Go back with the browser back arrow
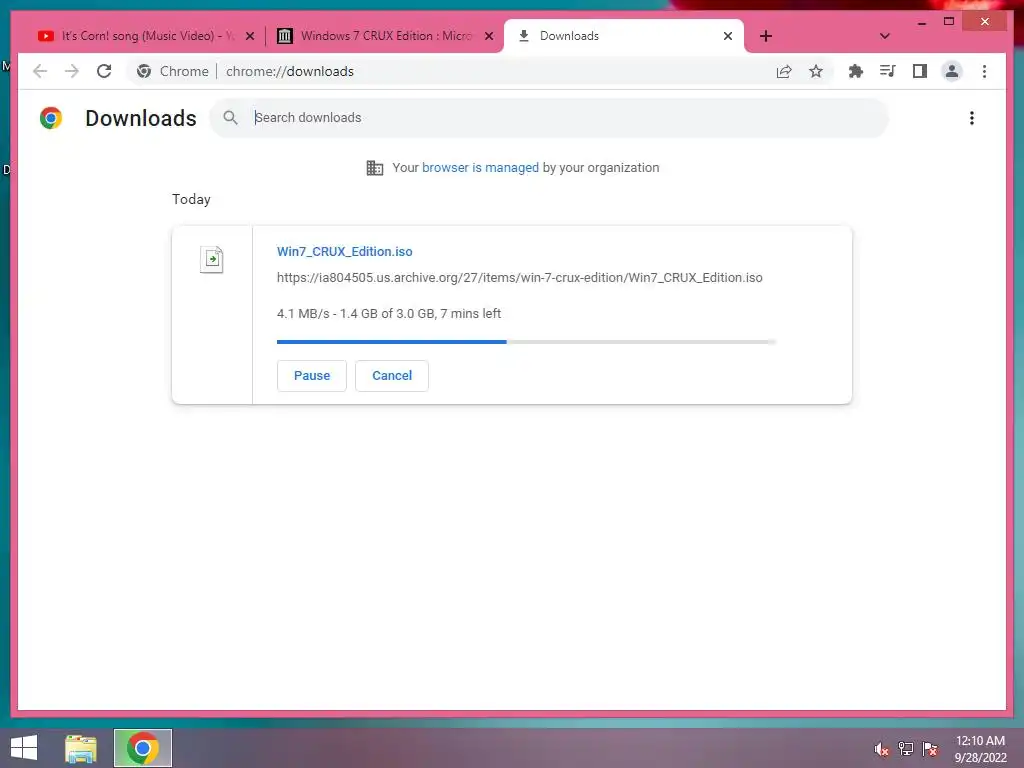 pos(40,71)
